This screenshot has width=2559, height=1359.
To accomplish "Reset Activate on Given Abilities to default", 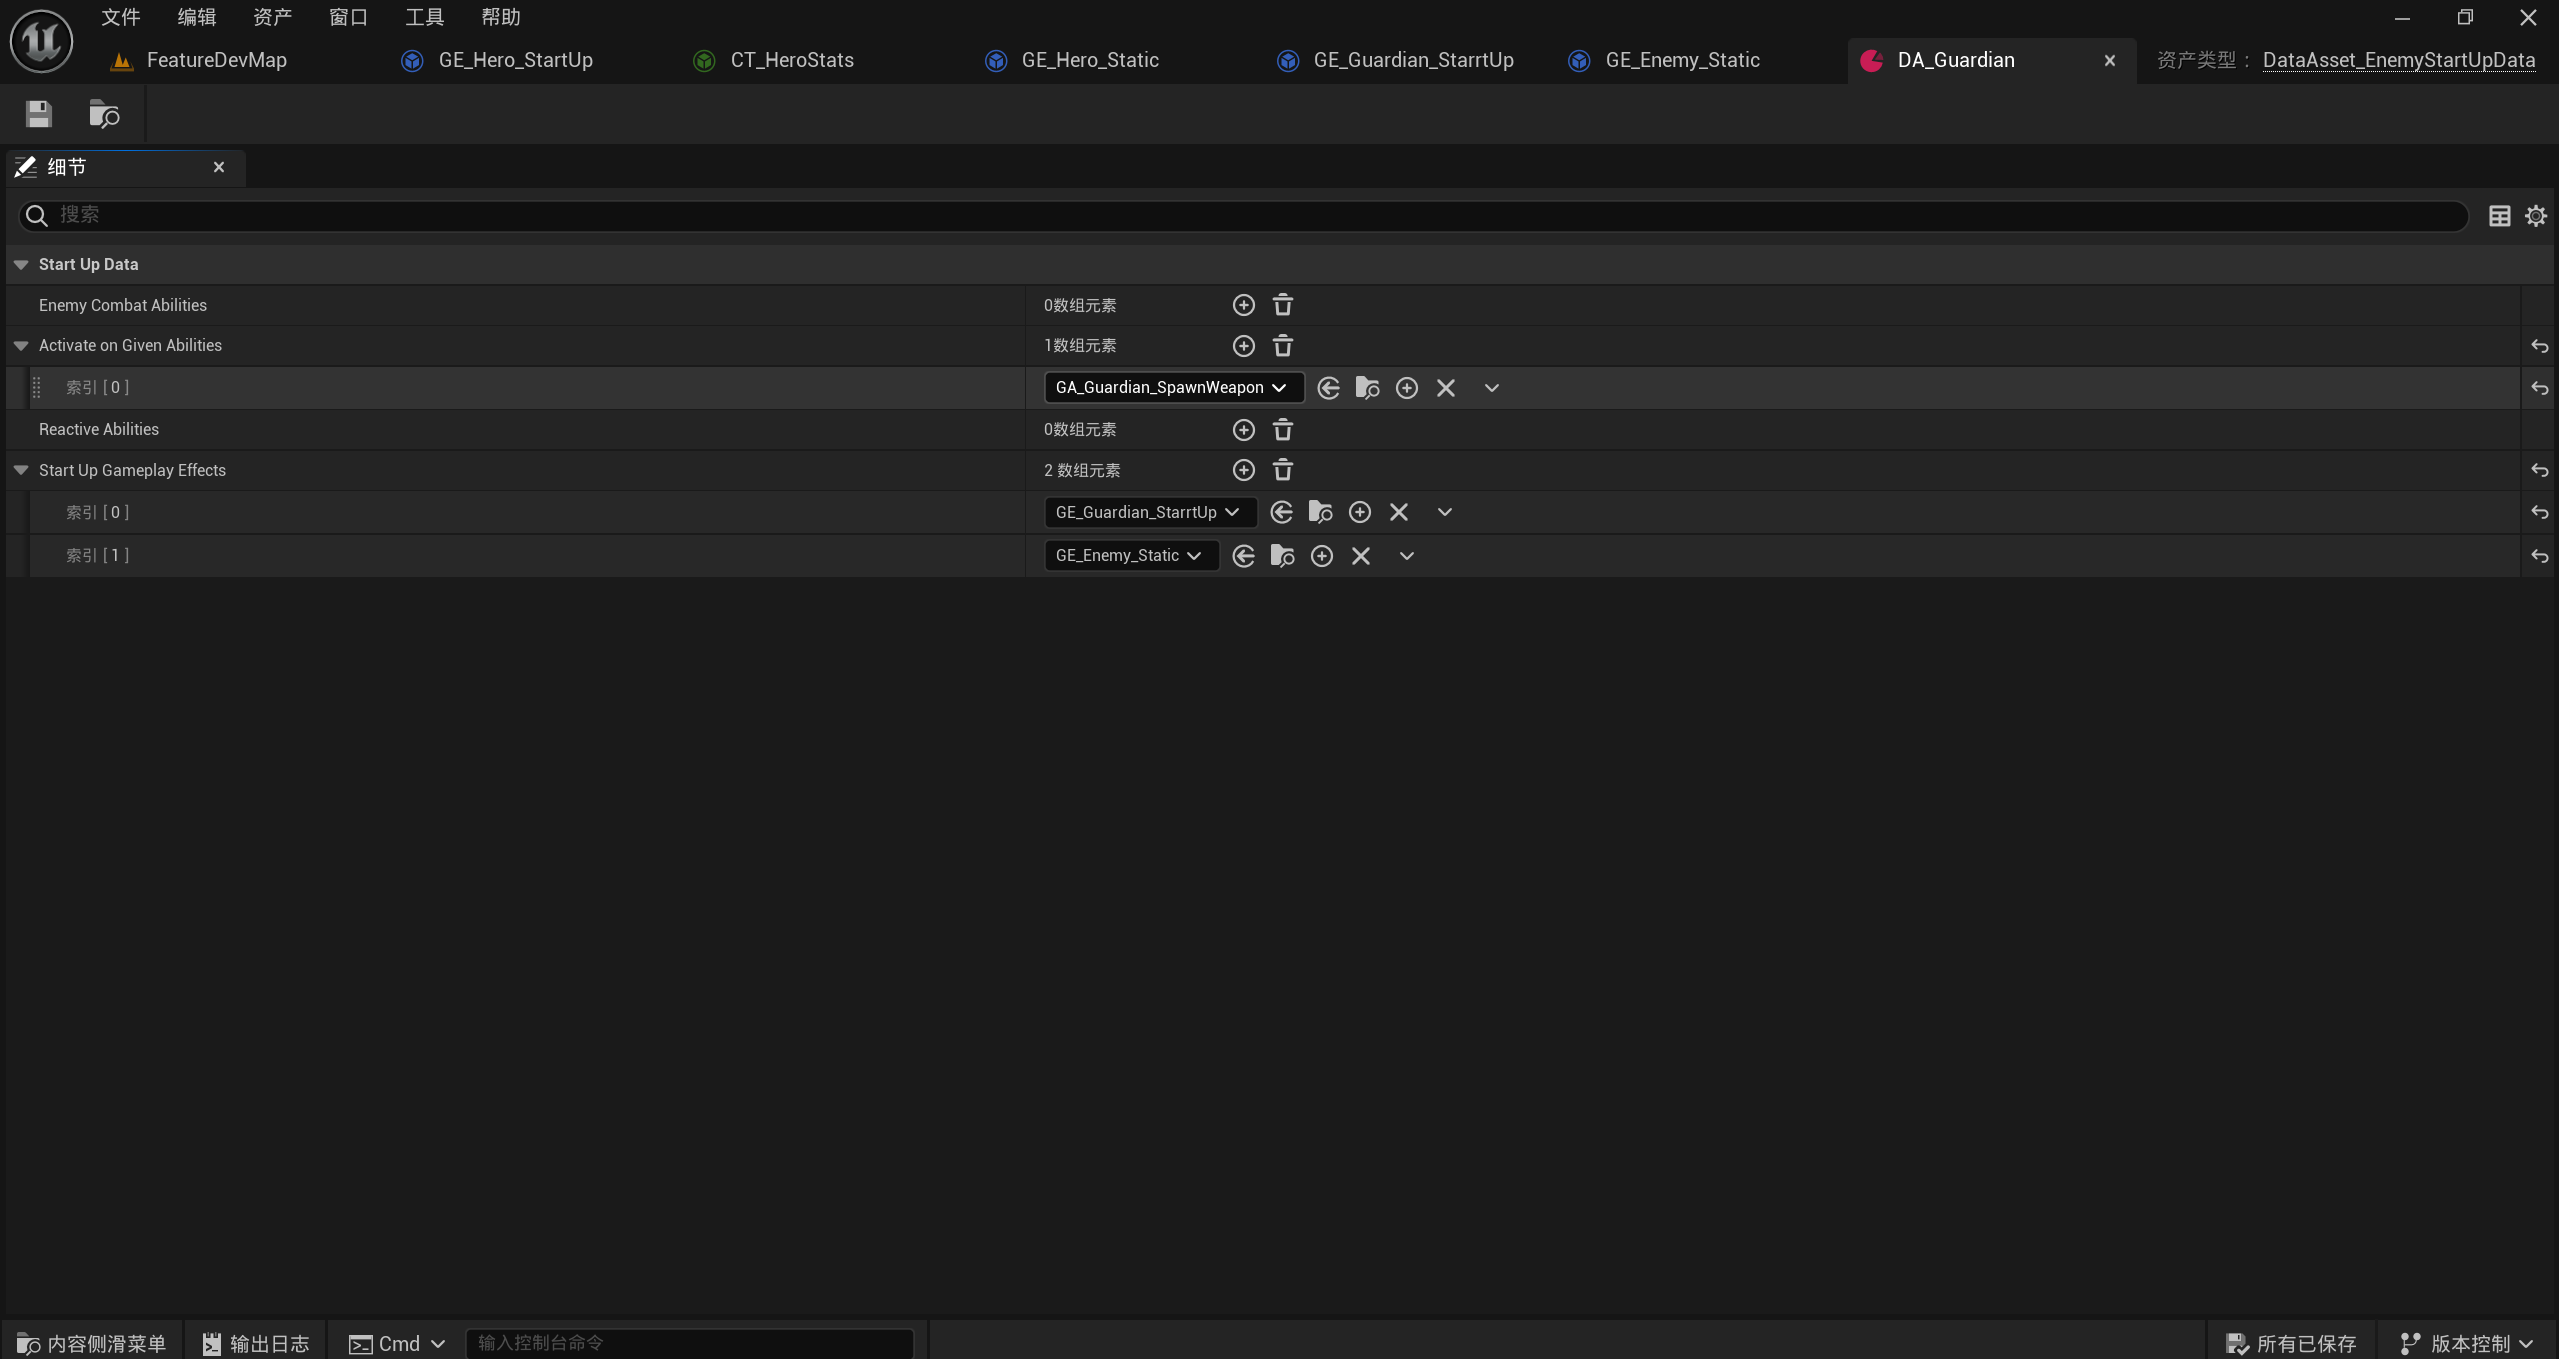I will pos(2539,346).
